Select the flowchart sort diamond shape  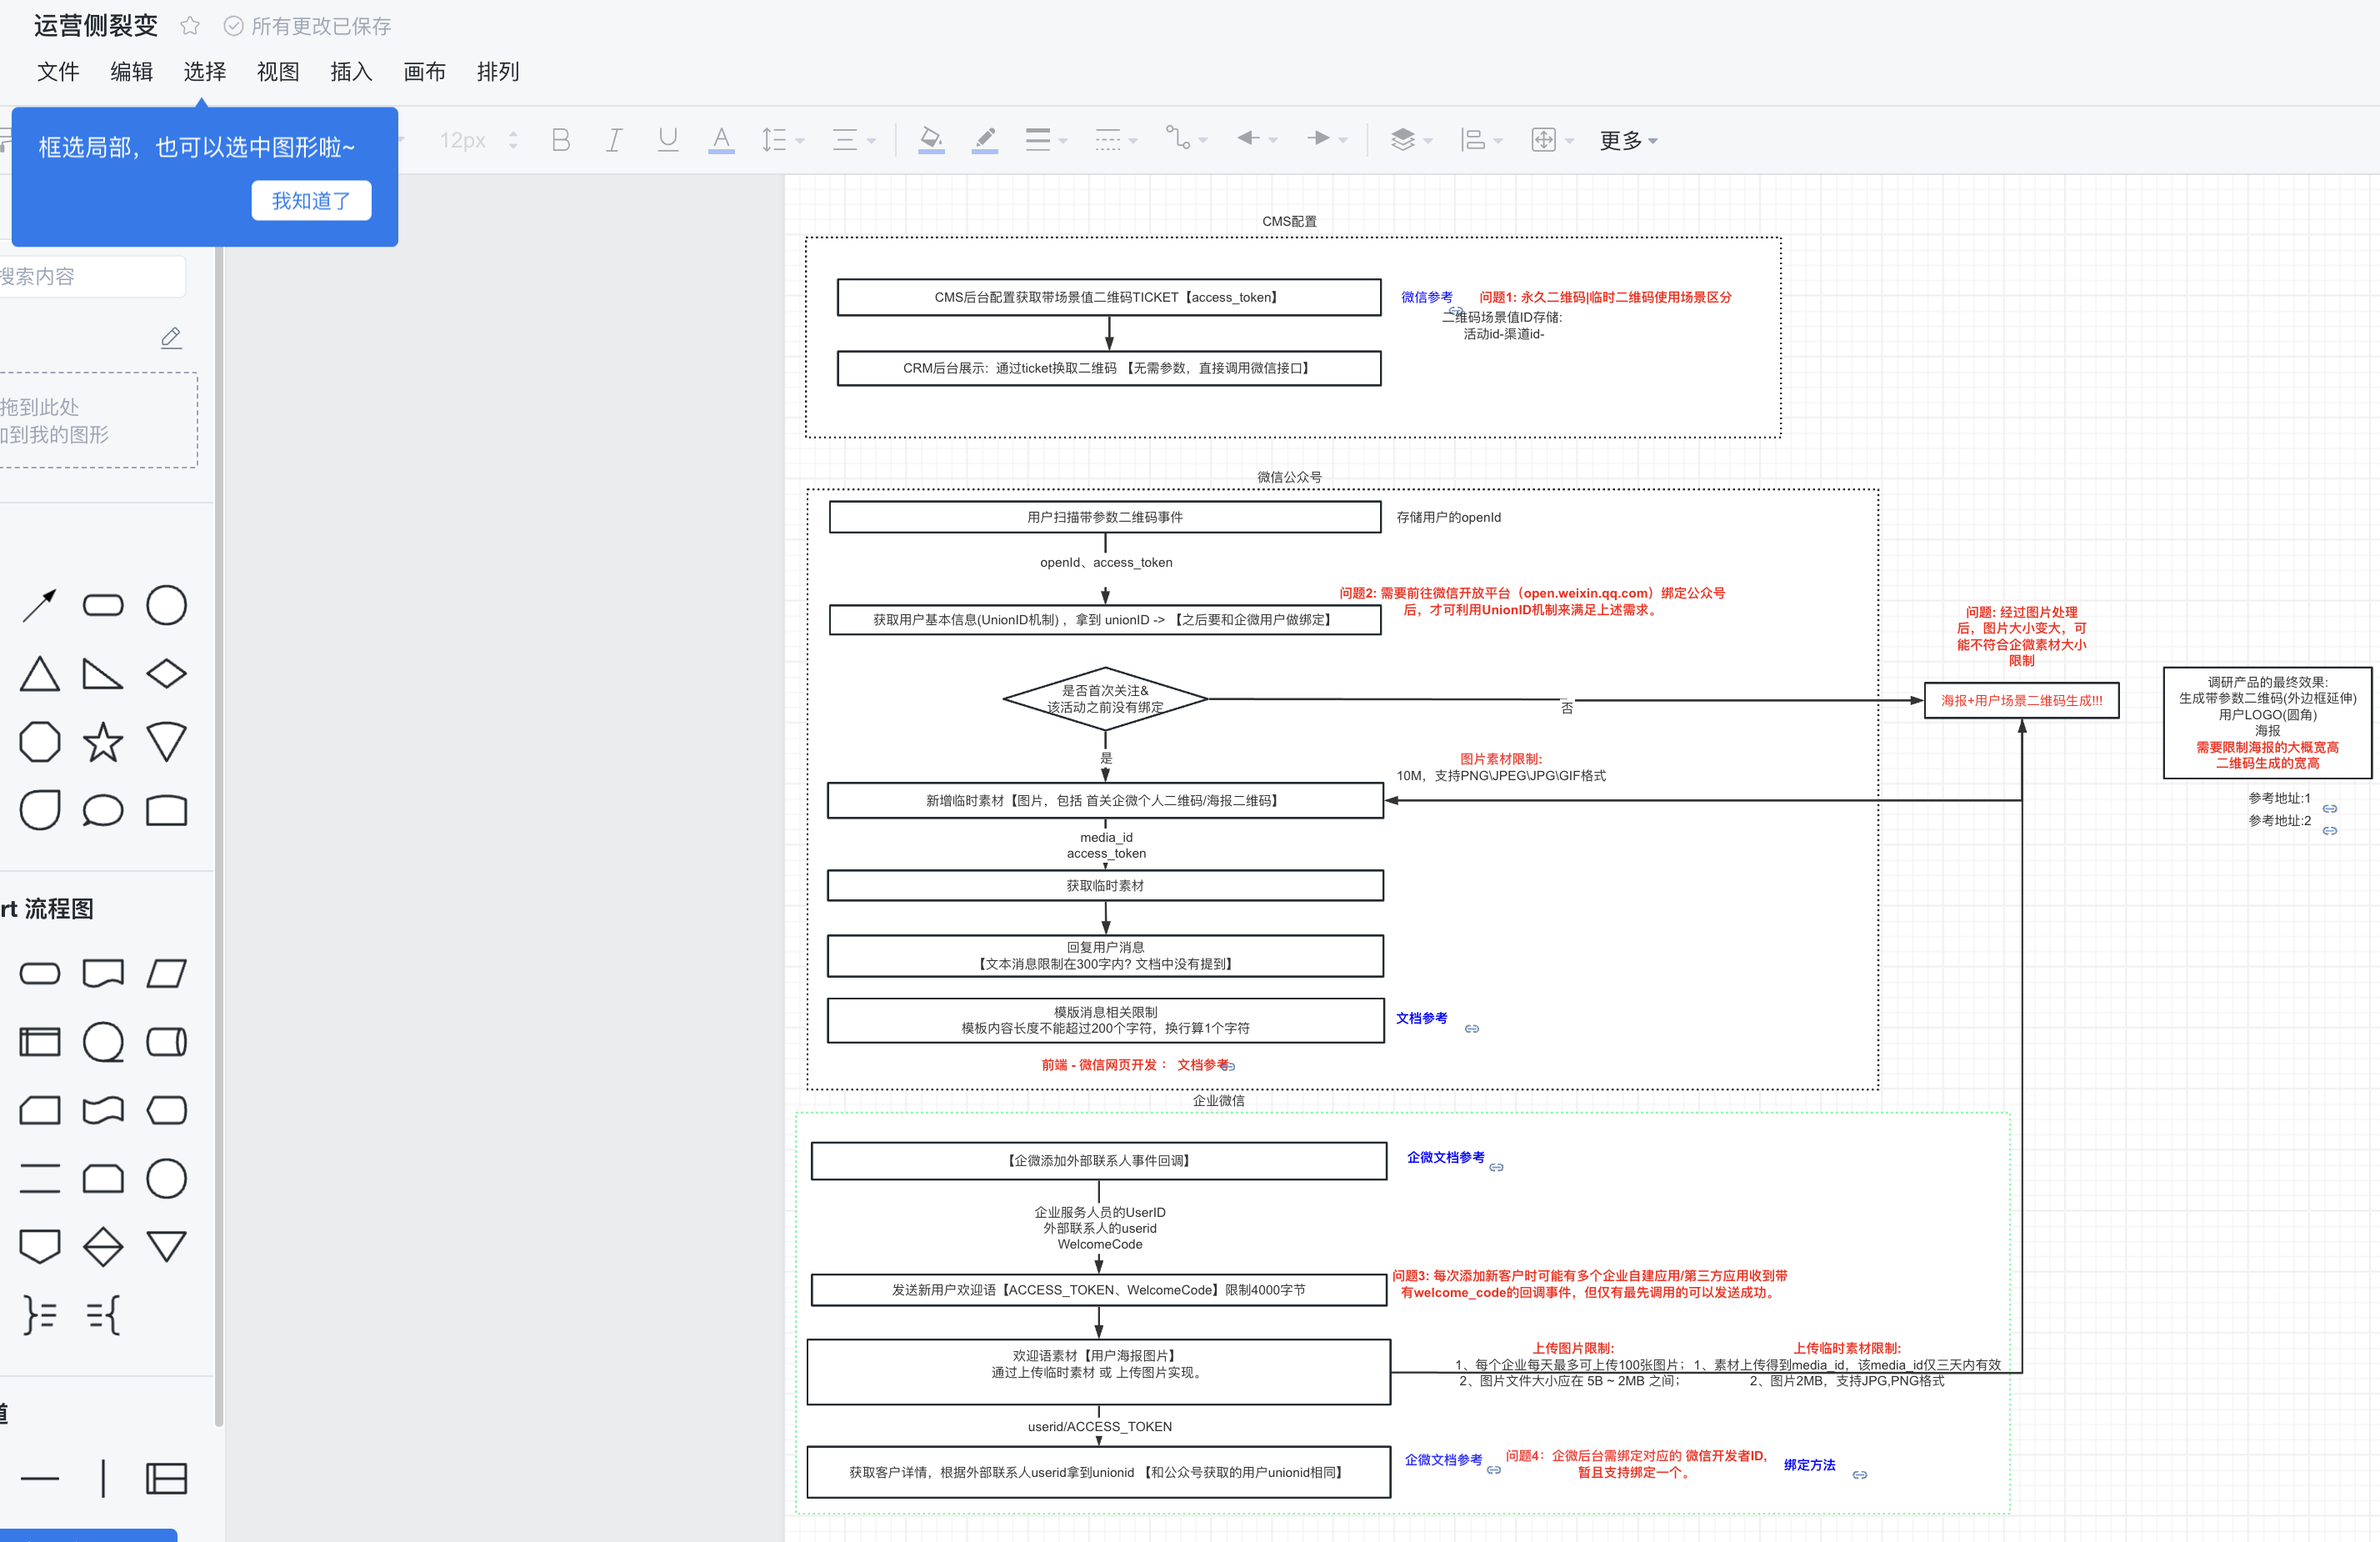point(103,1246)
